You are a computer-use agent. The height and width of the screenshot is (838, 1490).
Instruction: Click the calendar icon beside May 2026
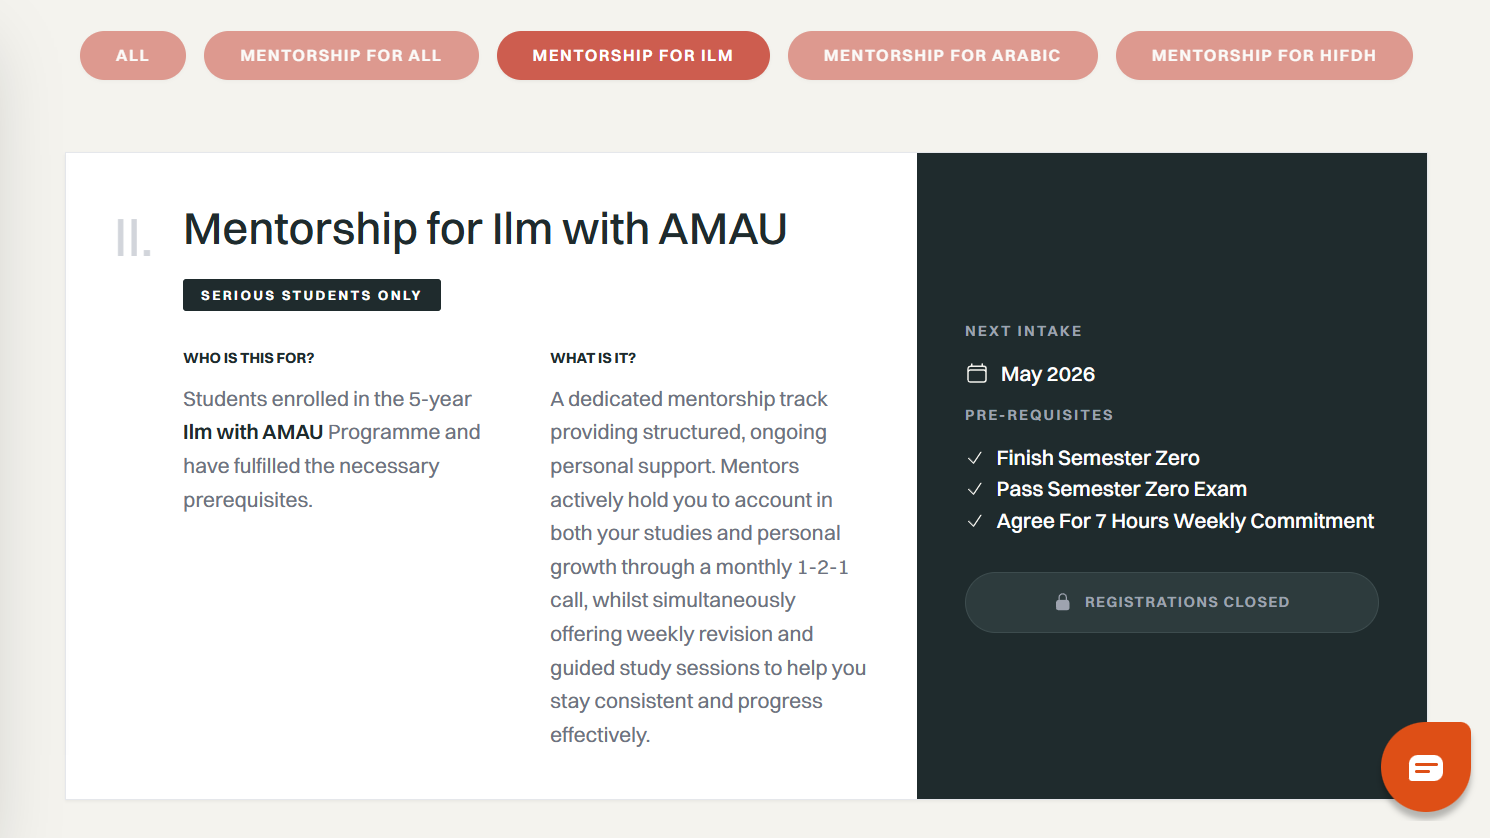[x=976, y=373]
